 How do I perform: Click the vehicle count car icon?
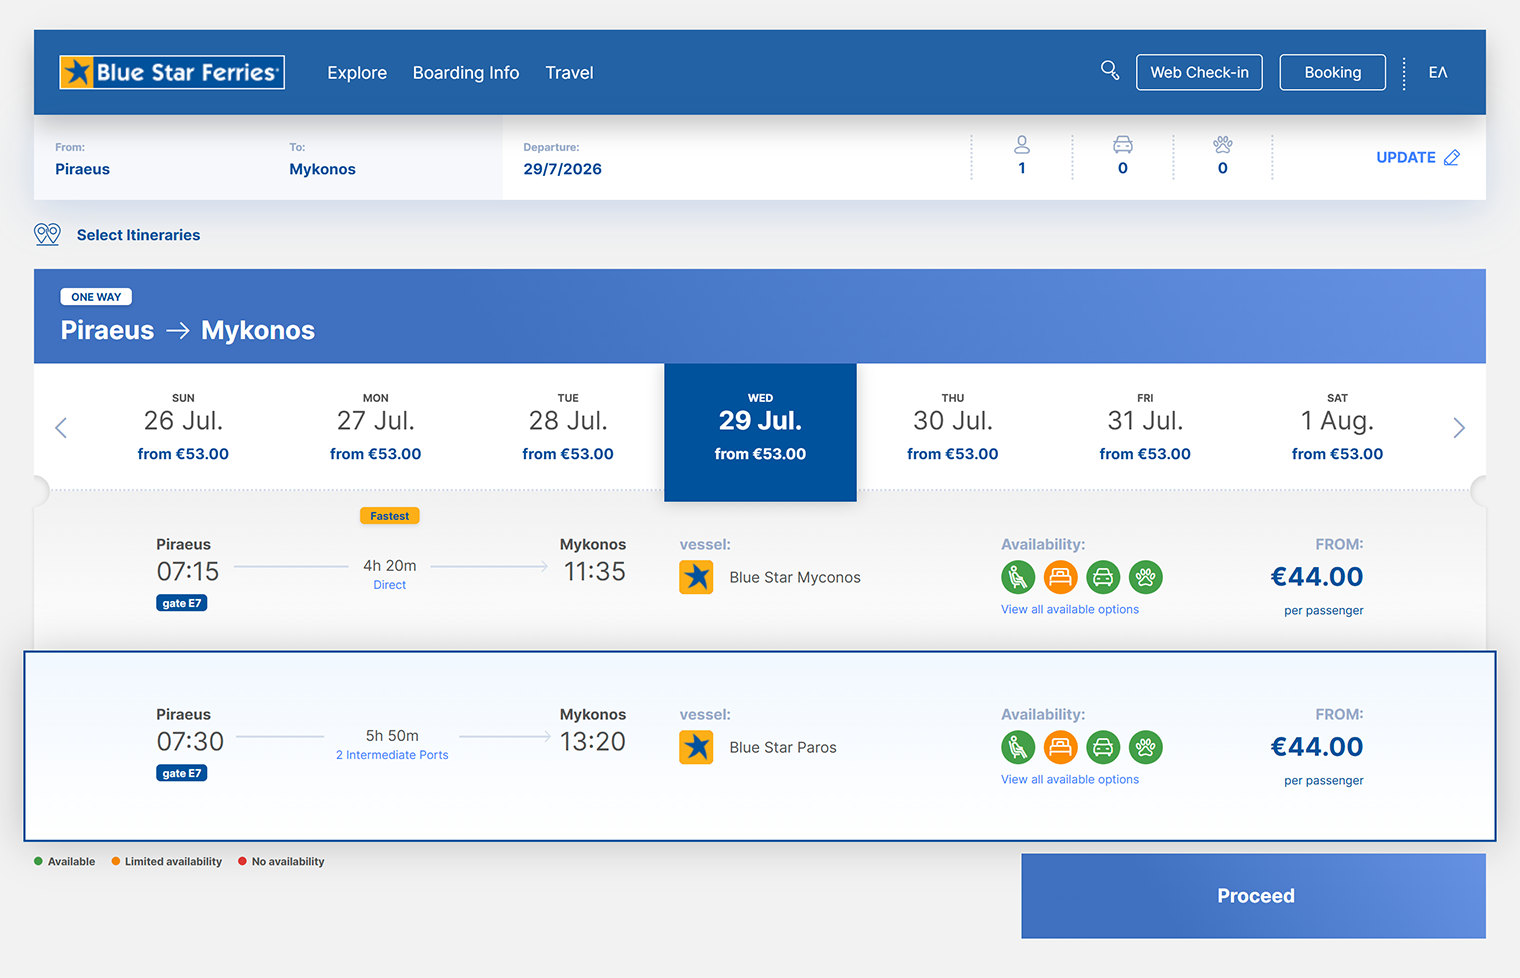coord(1123,145)
